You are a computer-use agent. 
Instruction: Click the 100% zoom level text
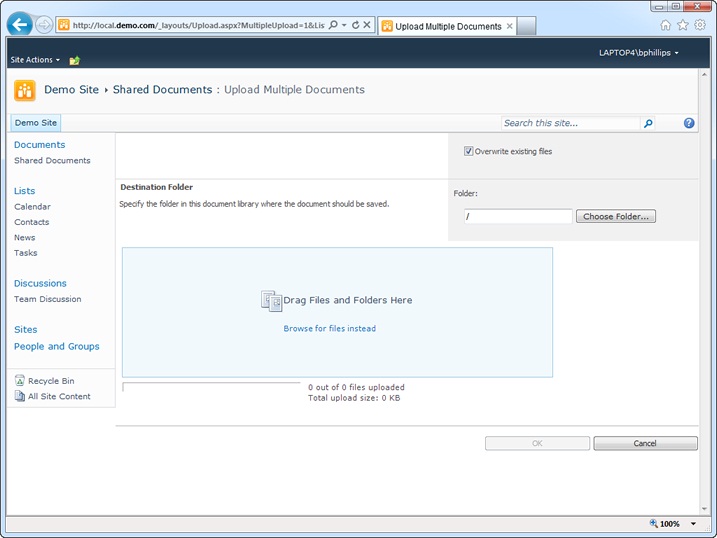pos(670,524)
